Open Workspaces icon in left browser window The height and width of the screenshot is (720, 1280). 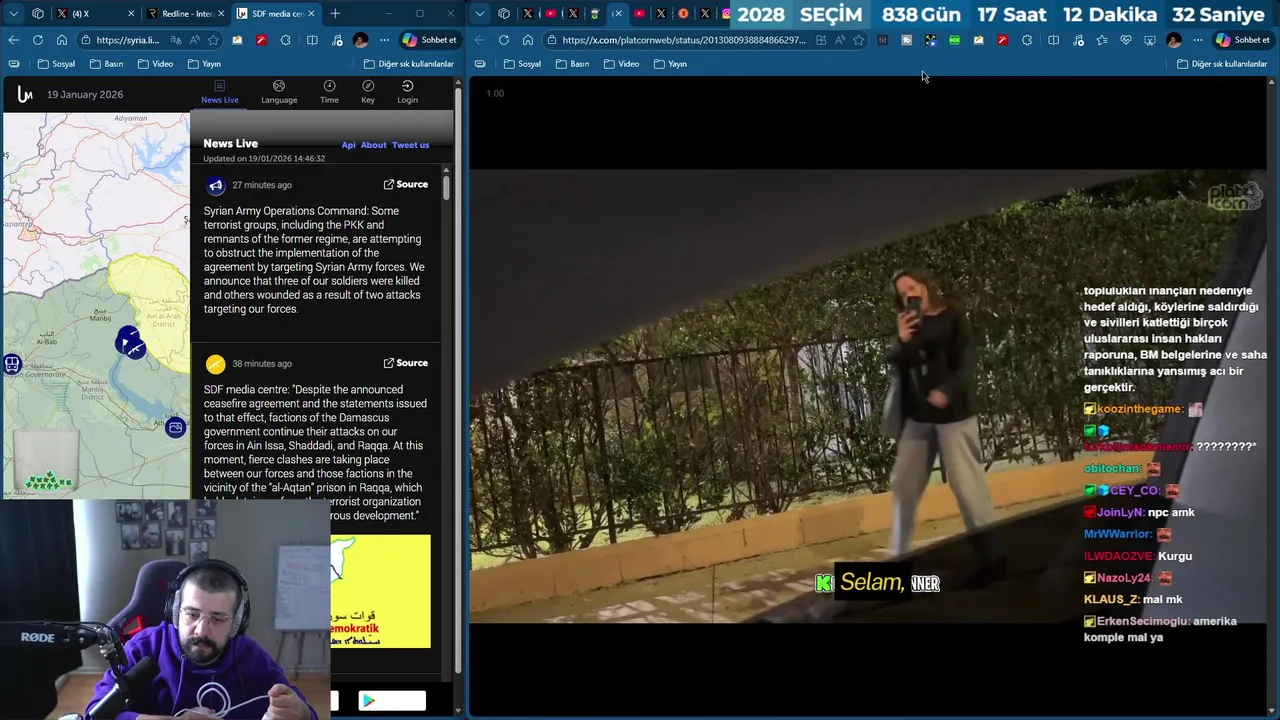point(38,13)
